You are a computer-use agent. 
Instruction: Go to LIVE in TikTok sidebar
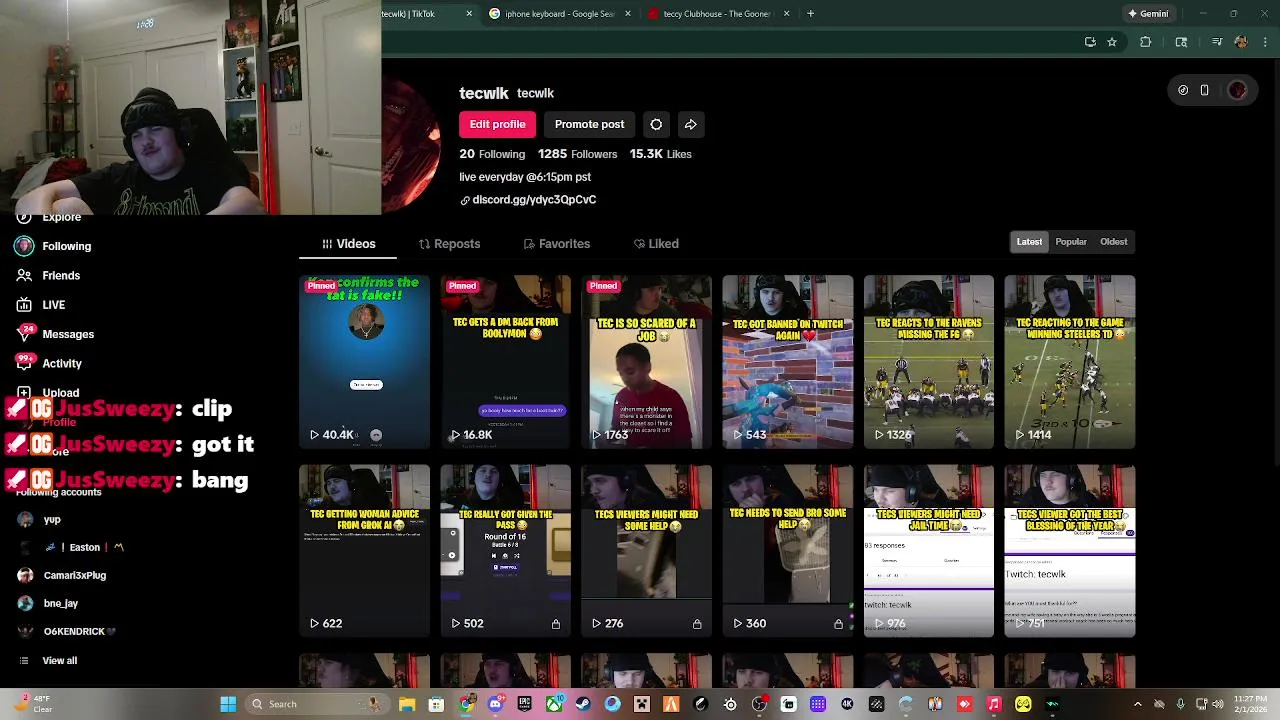tap(41, 305)
